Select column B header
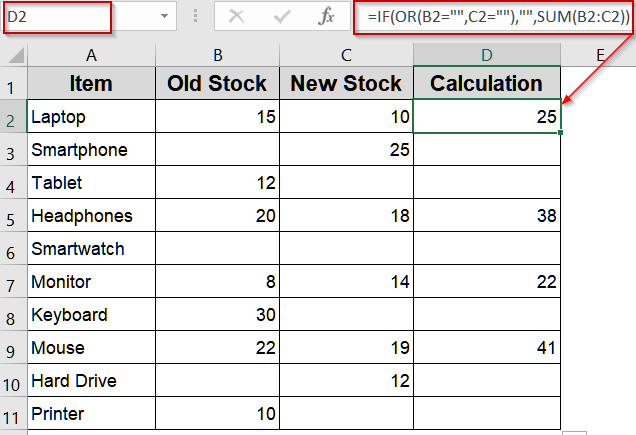The image size is (636, 435). (217, 55)
